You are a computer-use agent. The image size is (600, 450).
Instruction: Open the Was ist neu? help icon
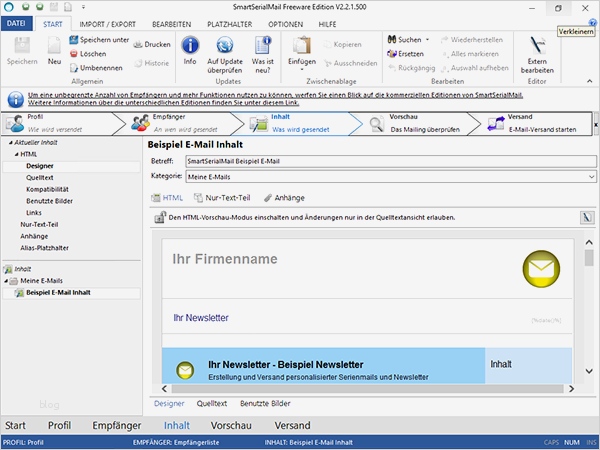tap(263, 45)
